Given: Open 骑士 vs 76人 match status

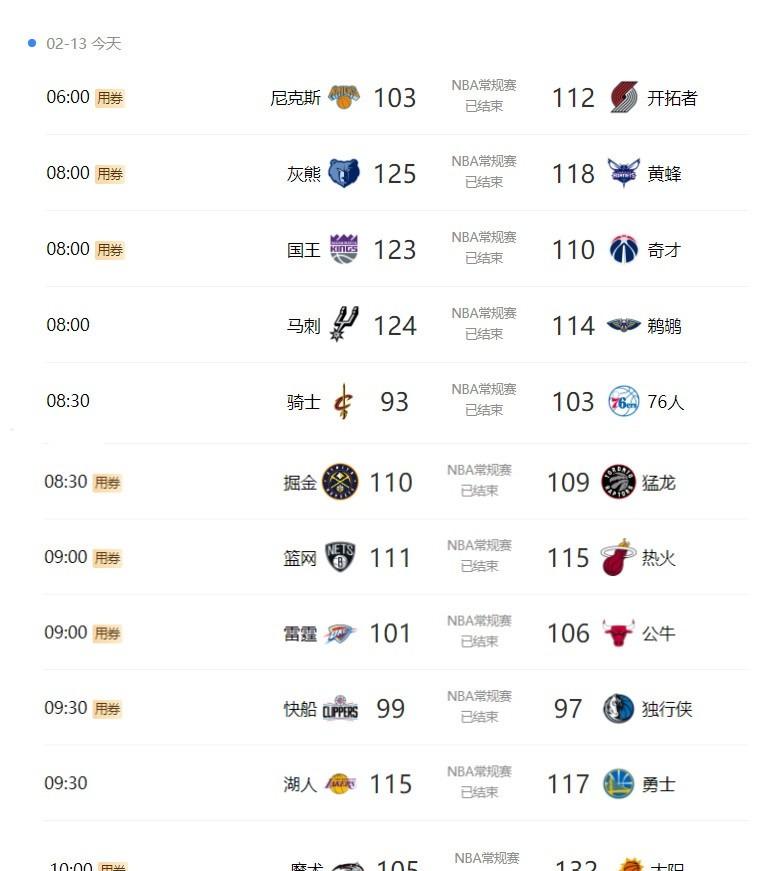Looking at the screenshot, I should click(x=484, y=400).
